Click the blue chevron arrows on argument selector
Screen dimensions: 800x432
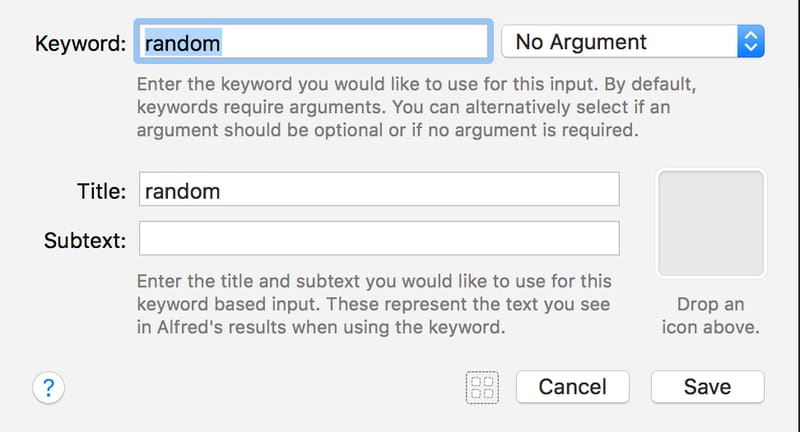coord(750,42)
